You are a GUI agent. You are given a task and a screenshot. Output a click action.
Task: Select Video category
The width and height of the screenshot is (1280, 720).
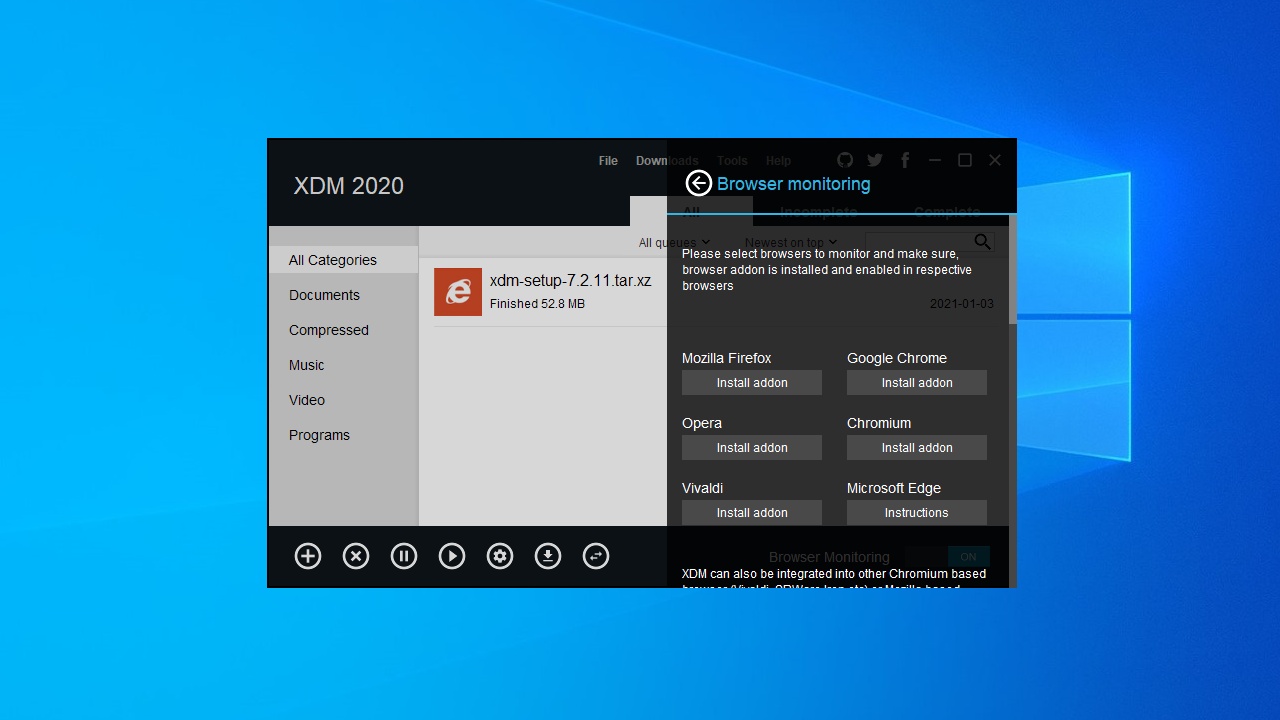pyautogui.click(x=343, y=400)
